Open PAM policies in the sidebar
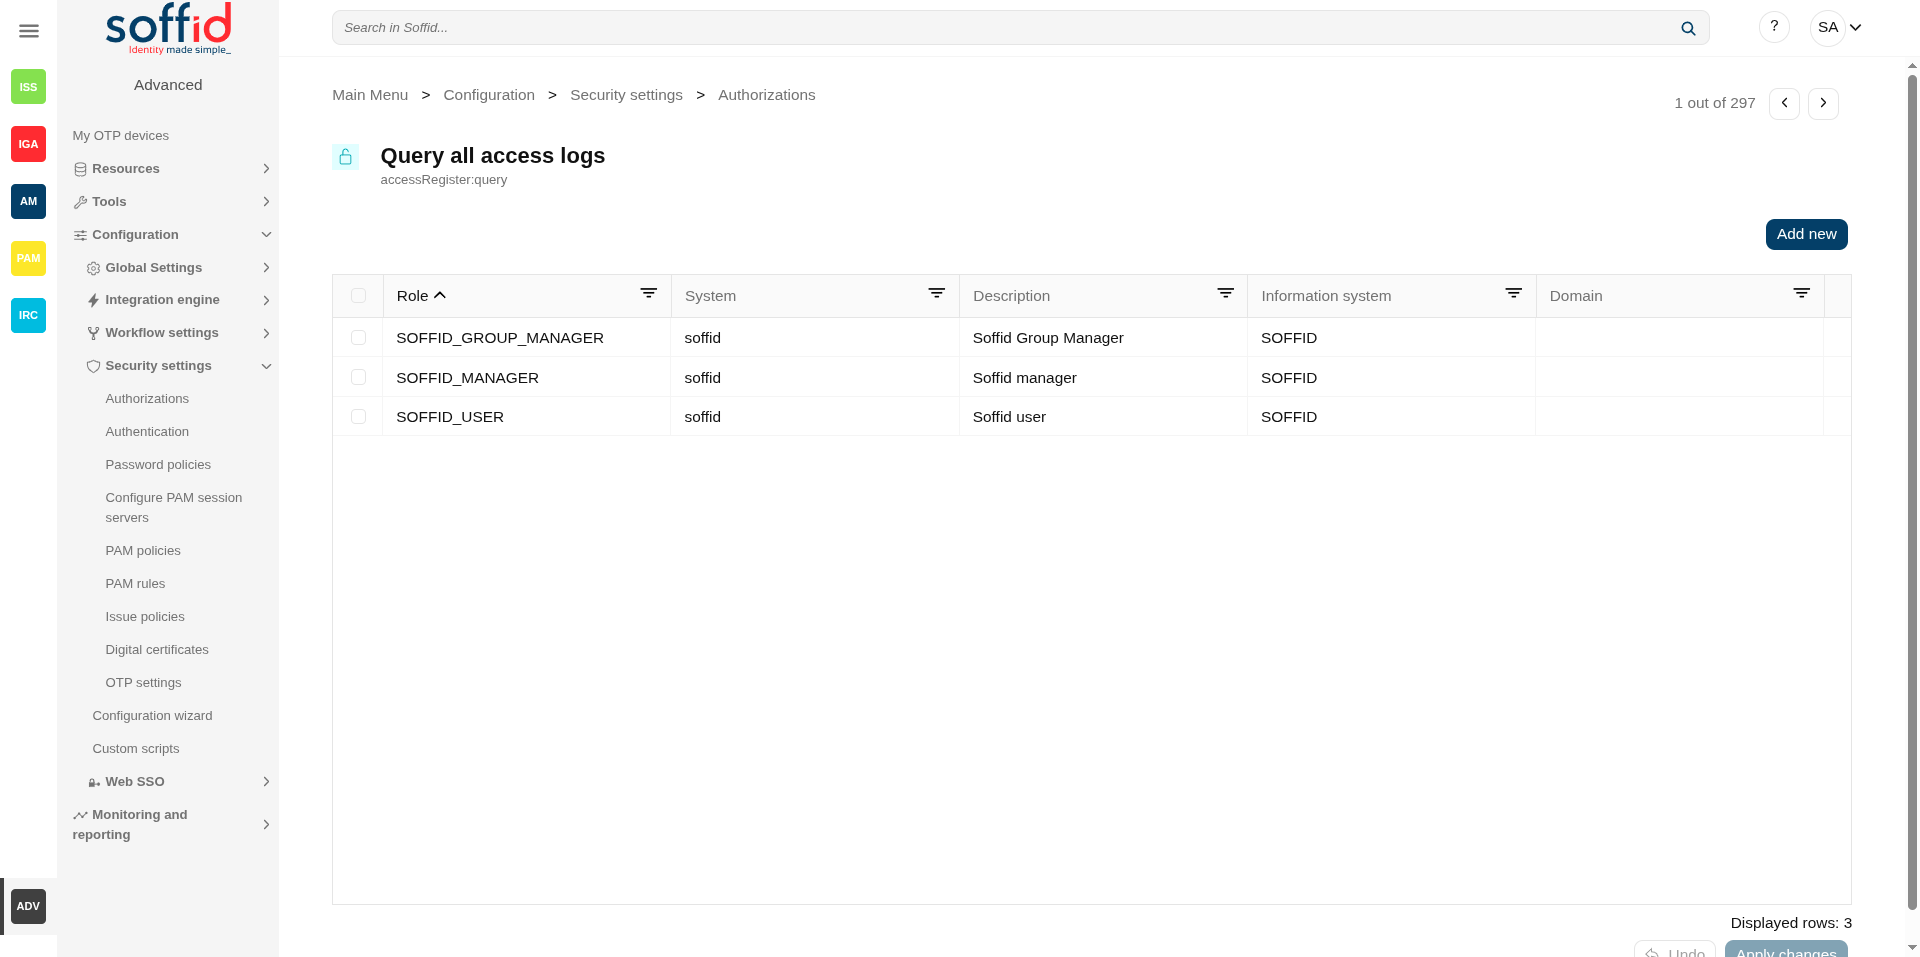 coord(143,551)
